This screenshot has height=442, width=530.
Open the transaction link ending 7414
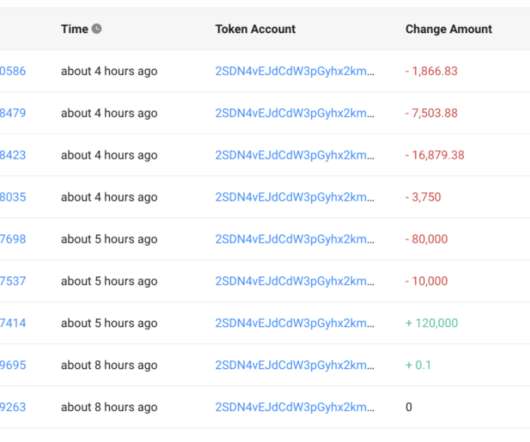(x=13, y=323)
